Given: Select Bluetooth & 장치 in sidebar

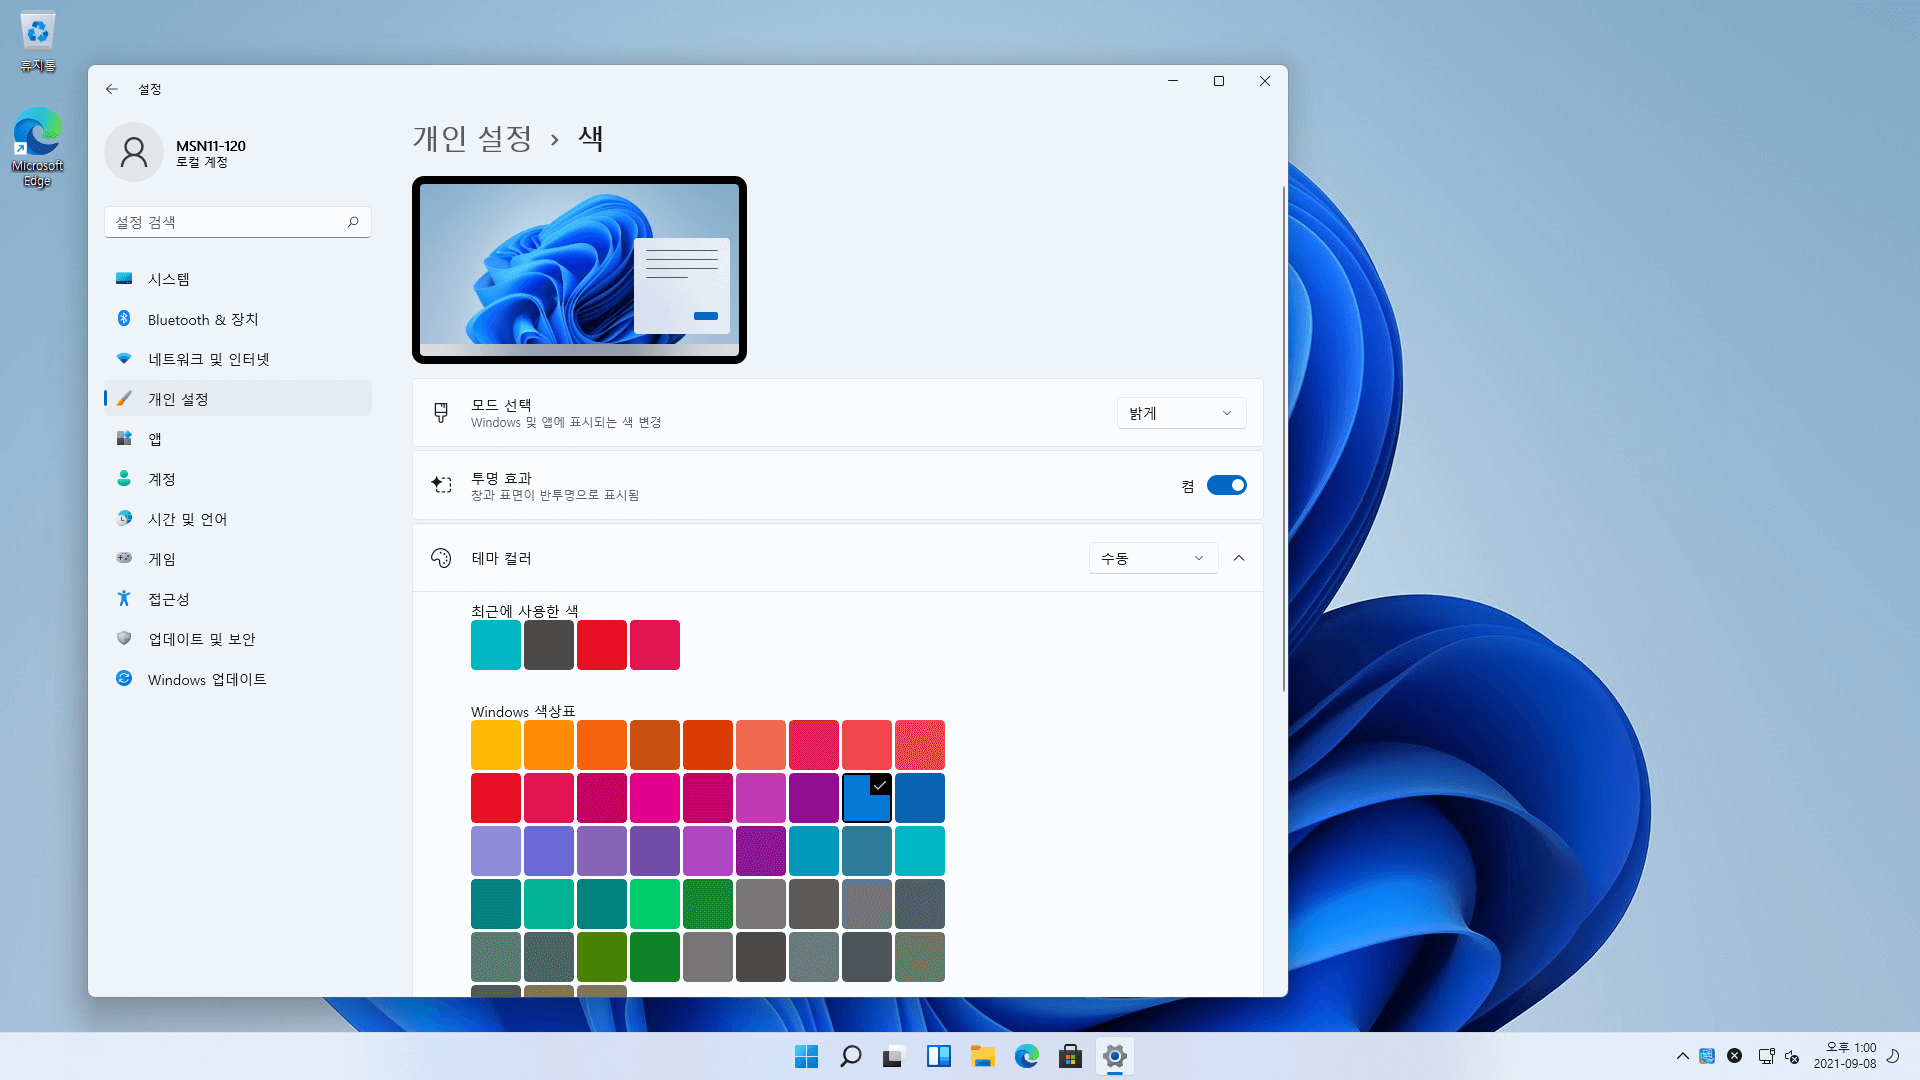Looking at the screenshot, I should click(x=238, y=319).
